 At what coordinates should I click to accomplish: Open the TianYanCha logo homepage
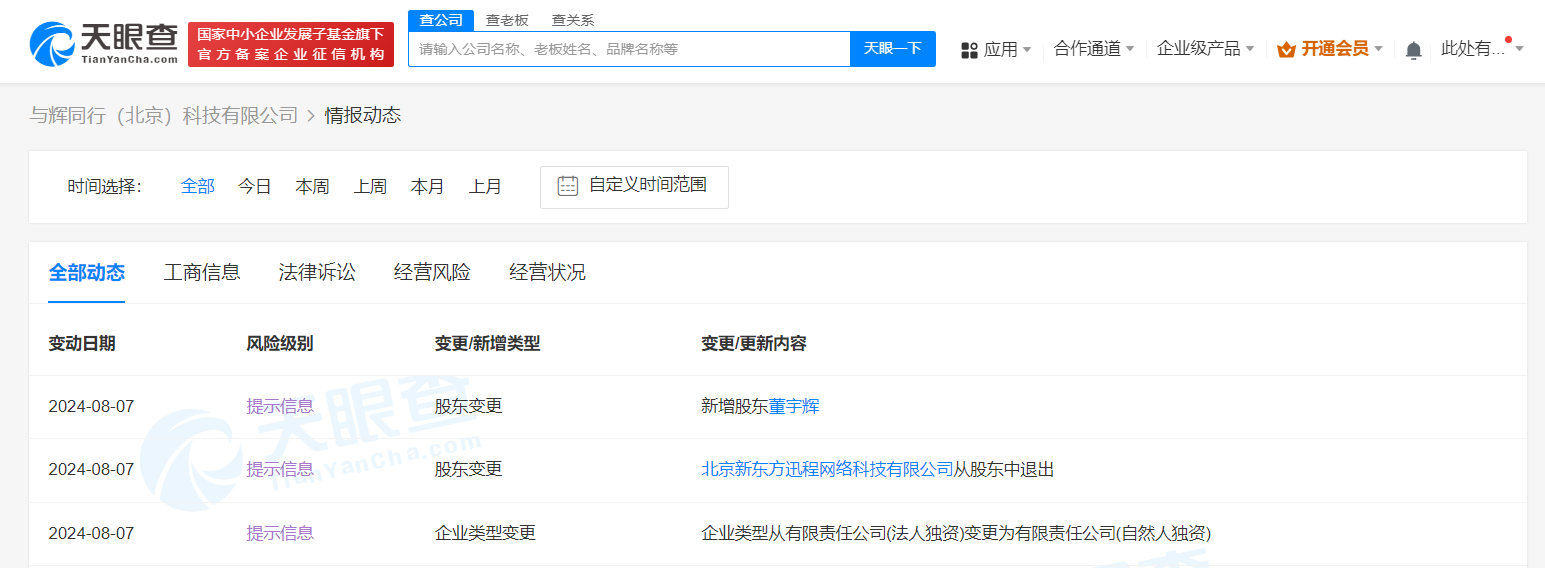pyautogui.click(x=104, y=44)
